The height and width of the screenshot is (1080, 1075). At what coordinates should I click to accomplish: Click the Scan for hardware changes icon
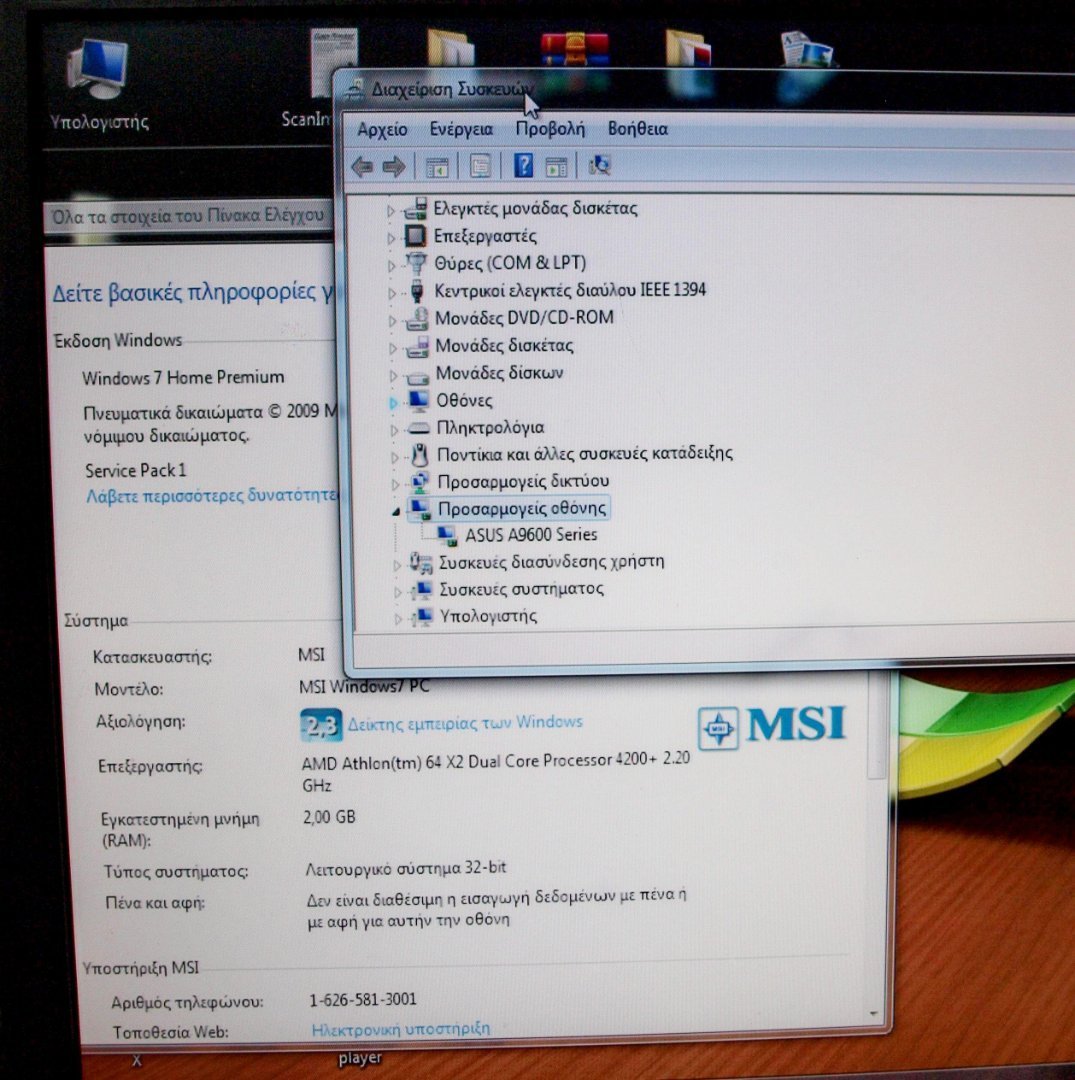coord(599,165)
